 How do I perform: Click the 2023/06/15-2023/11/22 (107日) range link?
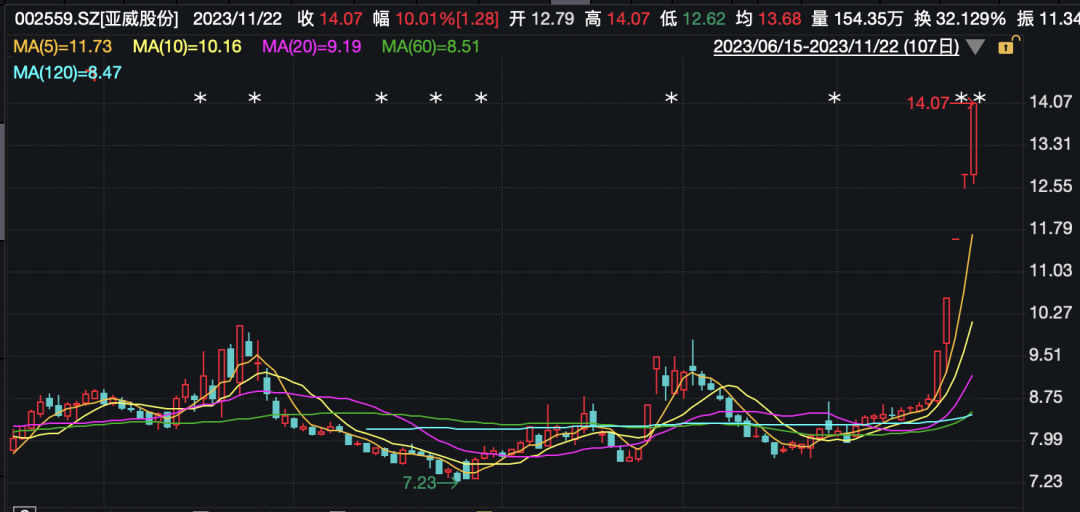click(x=836, y=47)
